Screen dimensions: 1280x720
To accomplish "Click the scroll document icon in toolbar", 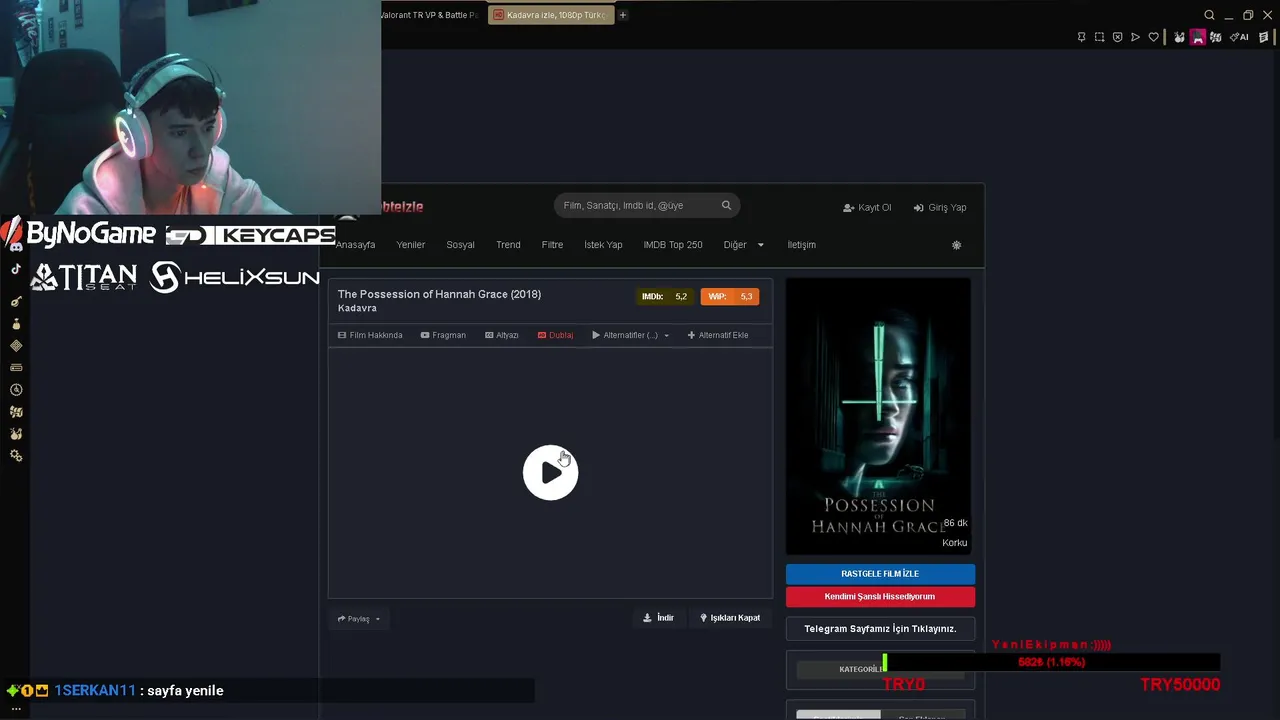I will (x=1264, y=37).
